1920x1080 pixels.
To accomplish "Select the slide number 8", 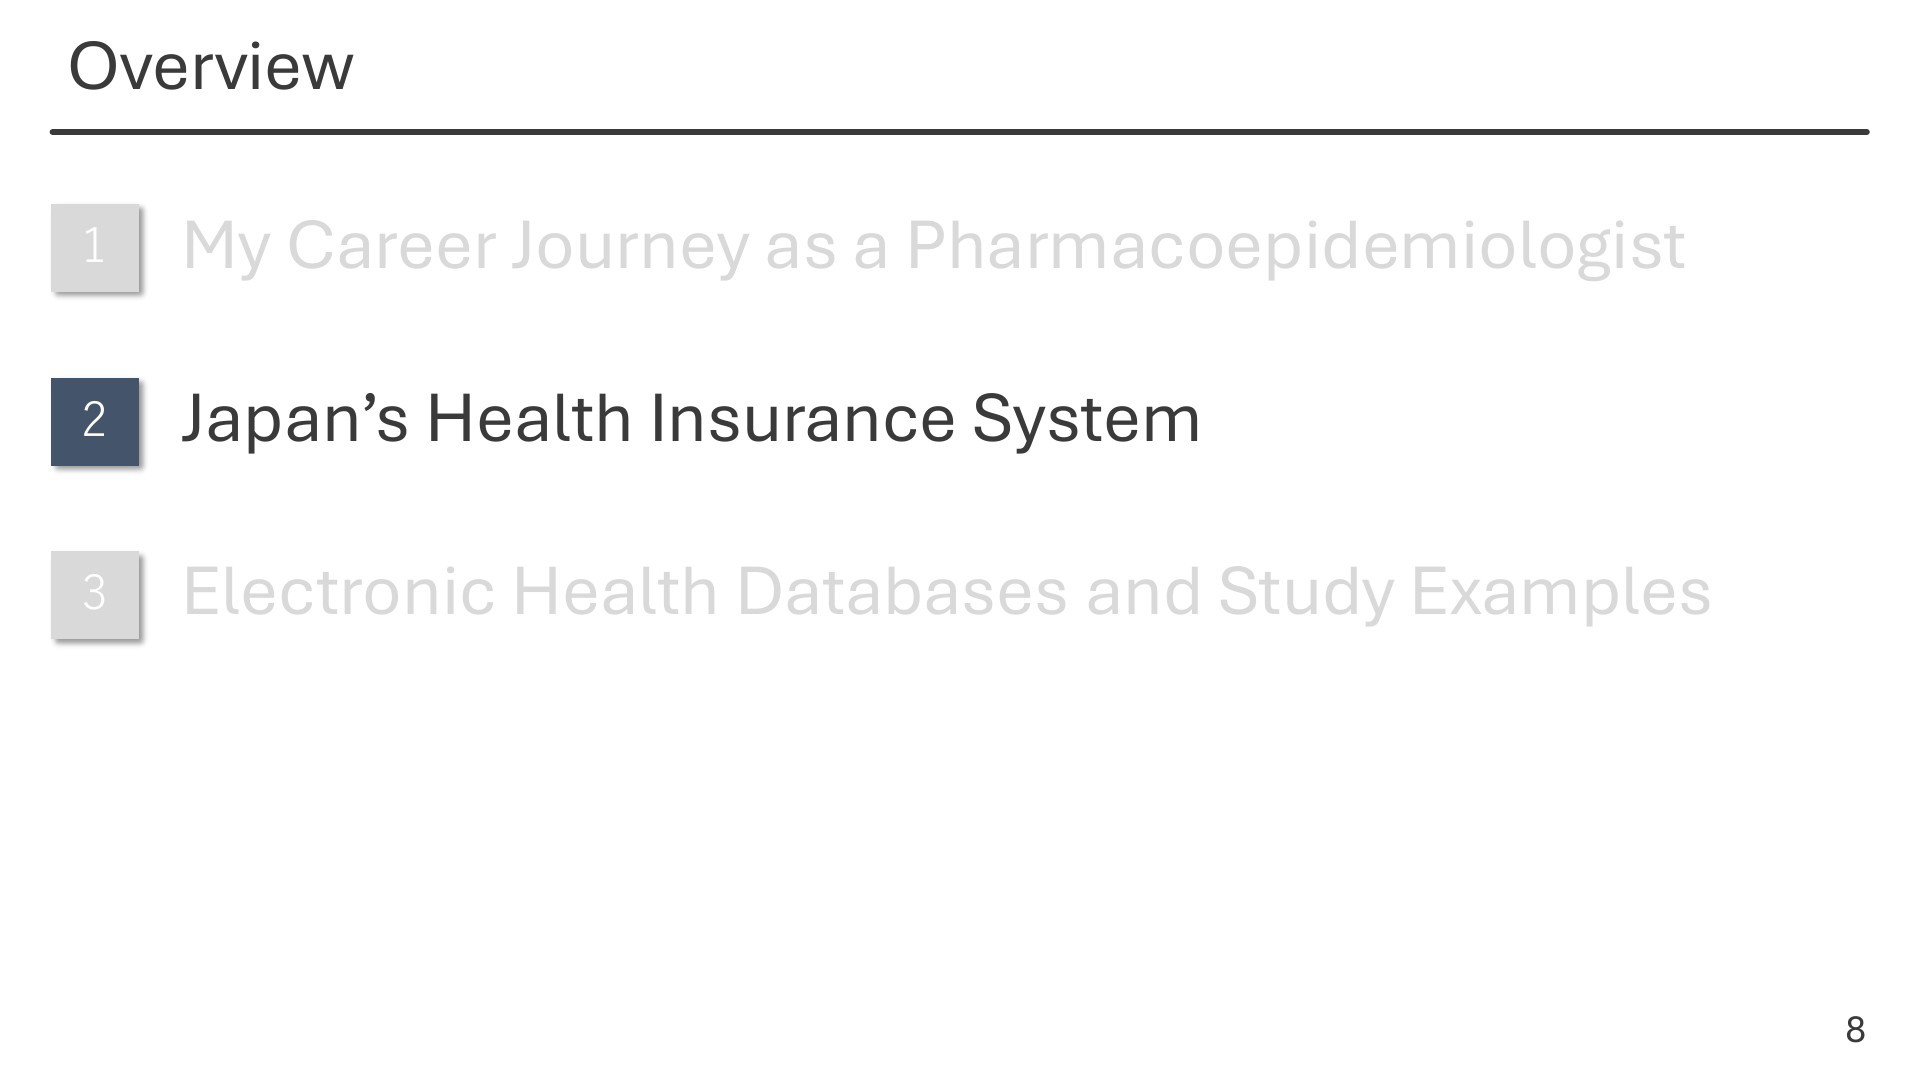I will click(x=1855, y=1029).
